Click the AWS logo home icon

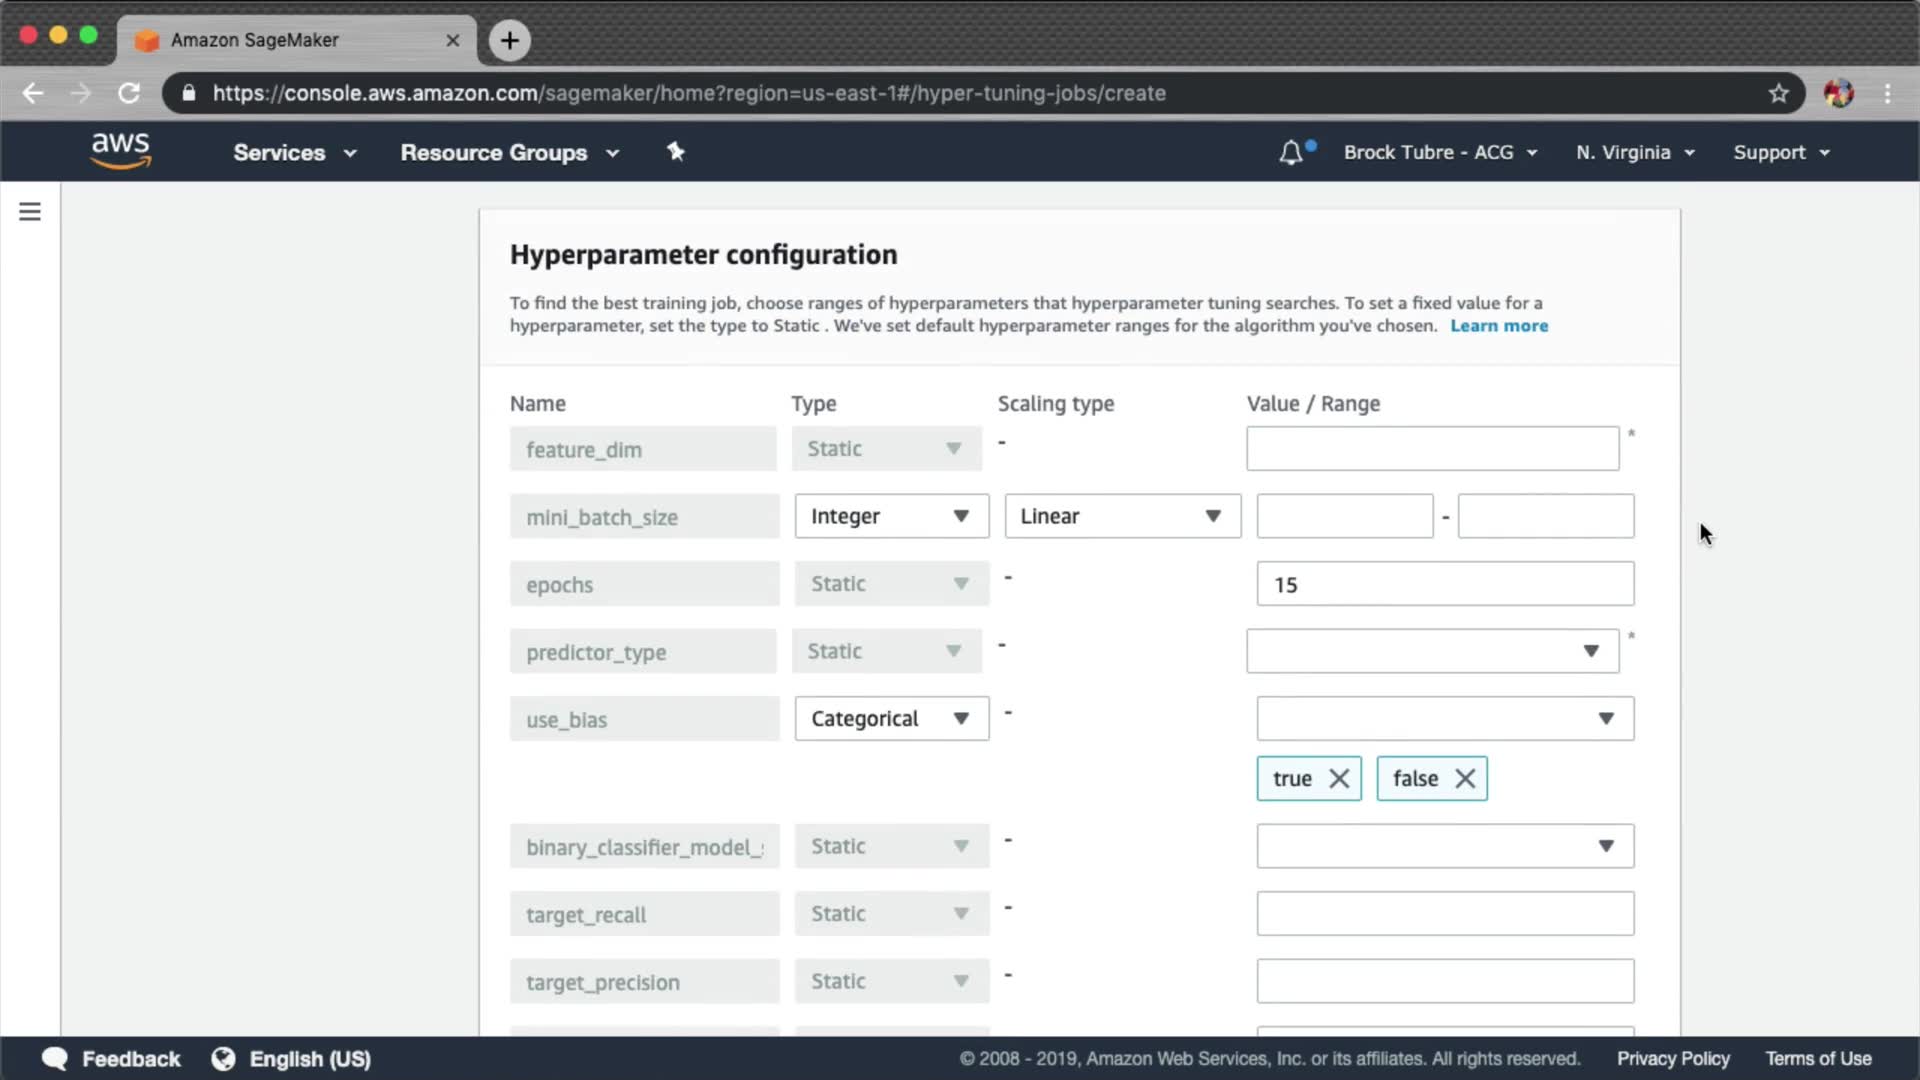click(120, 151)
